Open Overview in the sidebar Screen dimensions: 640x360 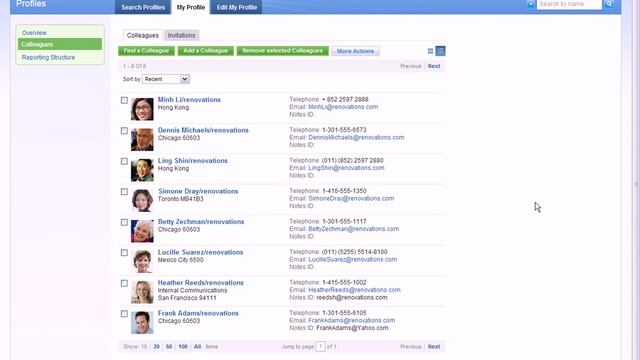tap(34, 33)
